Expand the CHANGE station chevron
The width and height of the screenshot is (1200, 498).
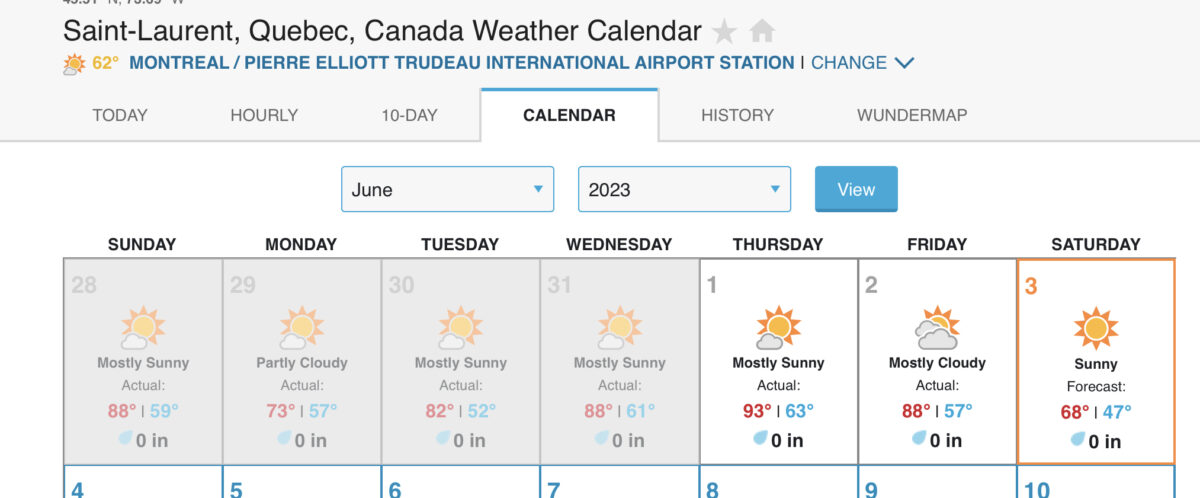(904, 63)
